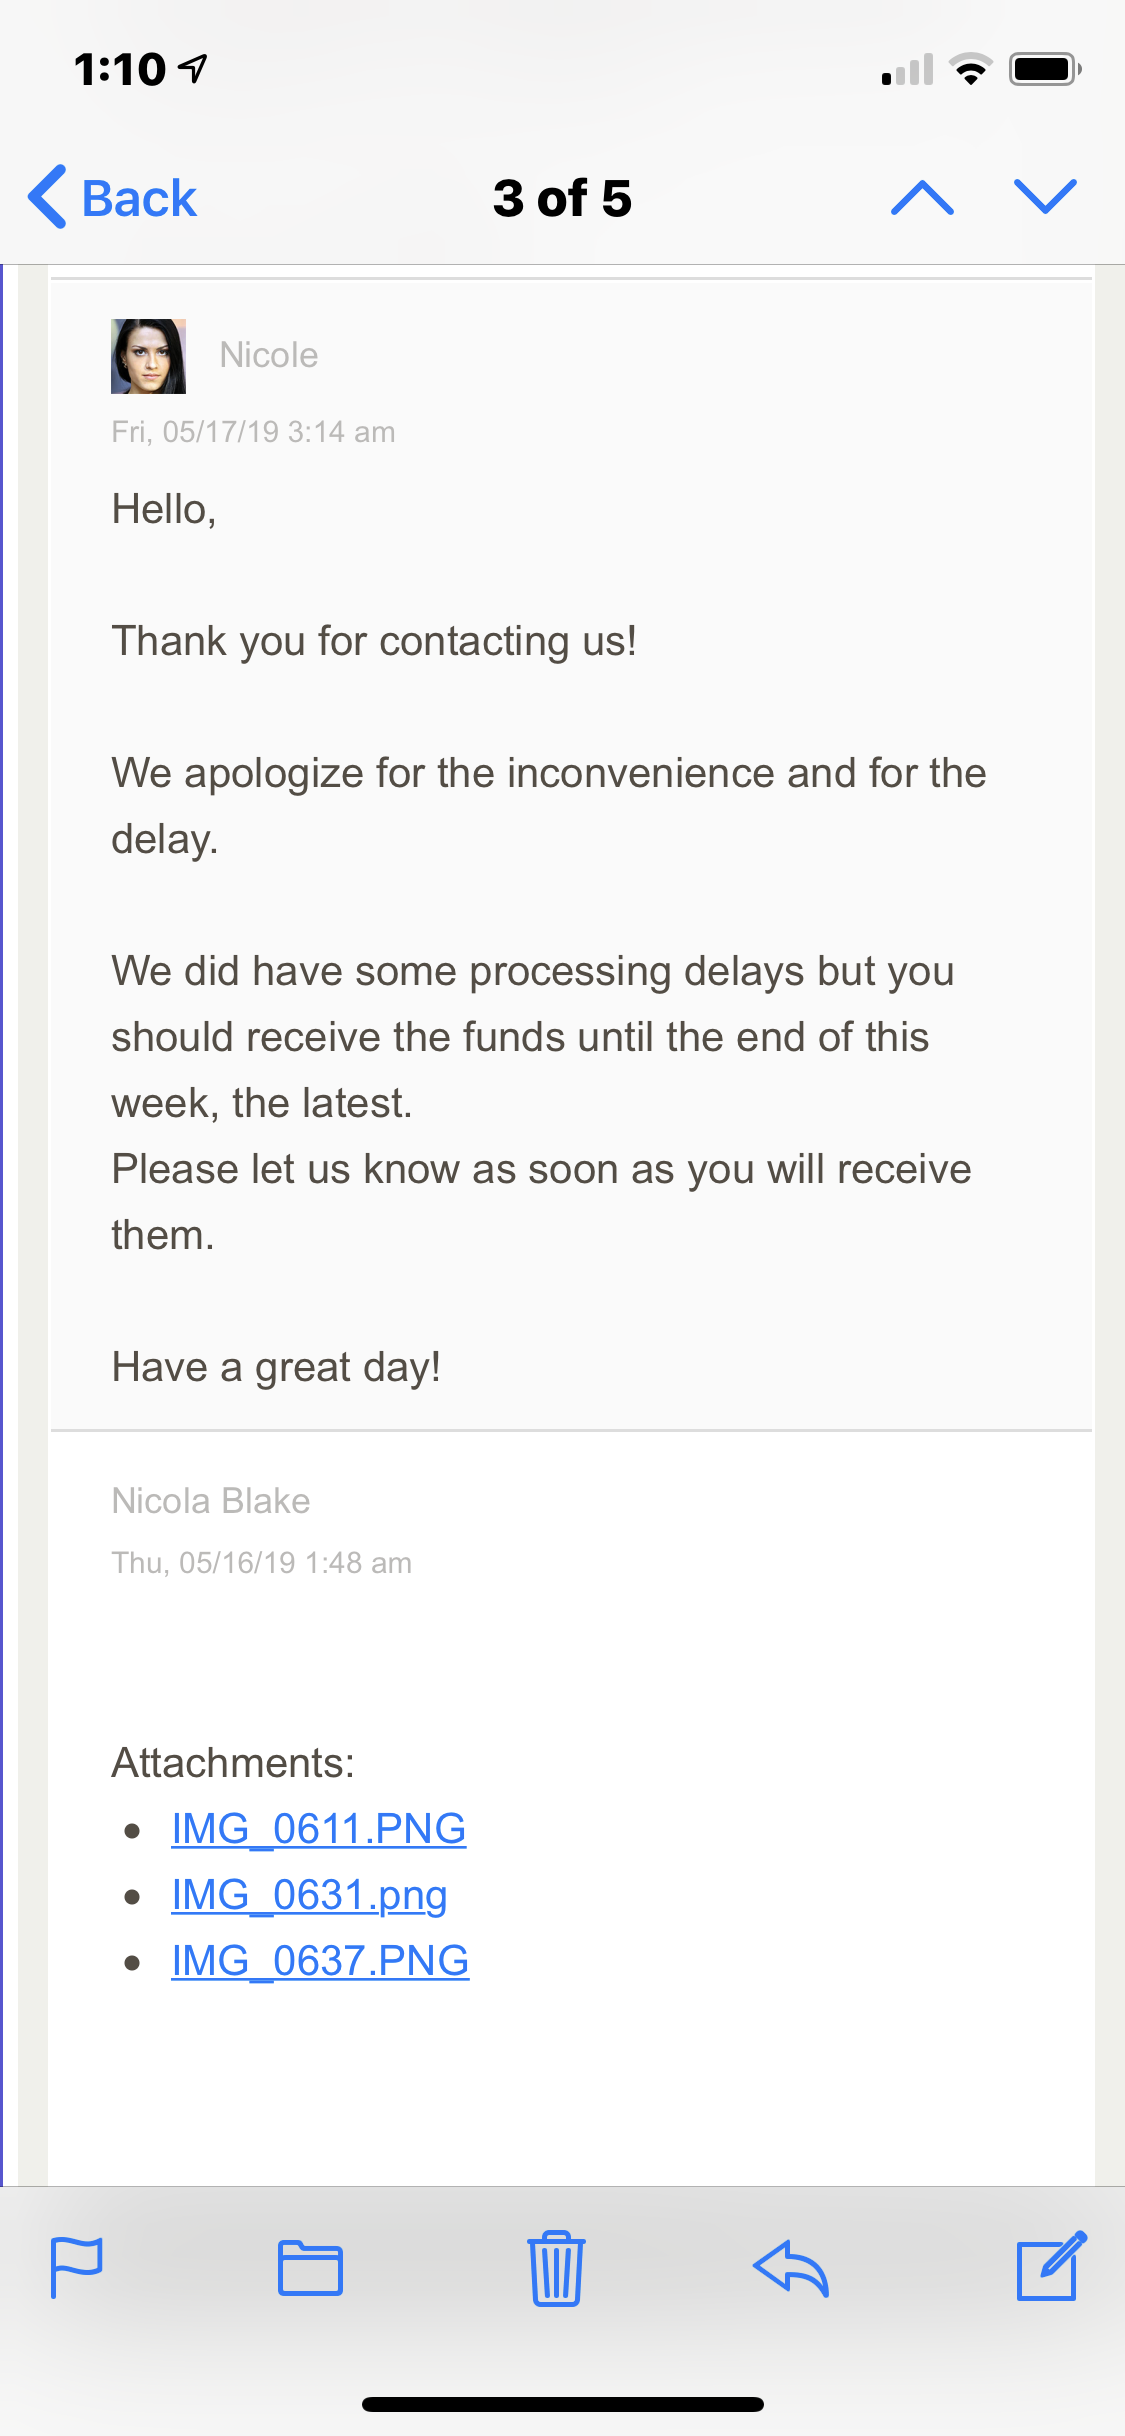1125x2436 pixels.
Task: Tap the home indicator bar
Action: click(x=563, y=2404)
